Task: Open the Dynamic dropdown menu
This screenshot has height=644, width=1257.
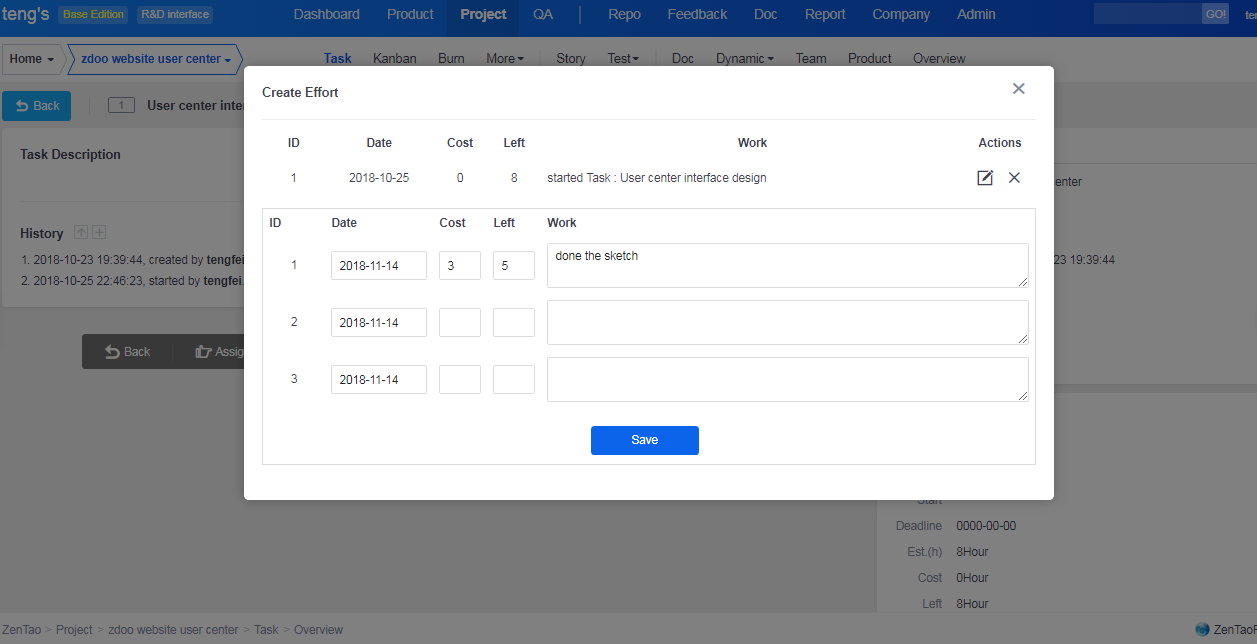Action: pos(745,59)
